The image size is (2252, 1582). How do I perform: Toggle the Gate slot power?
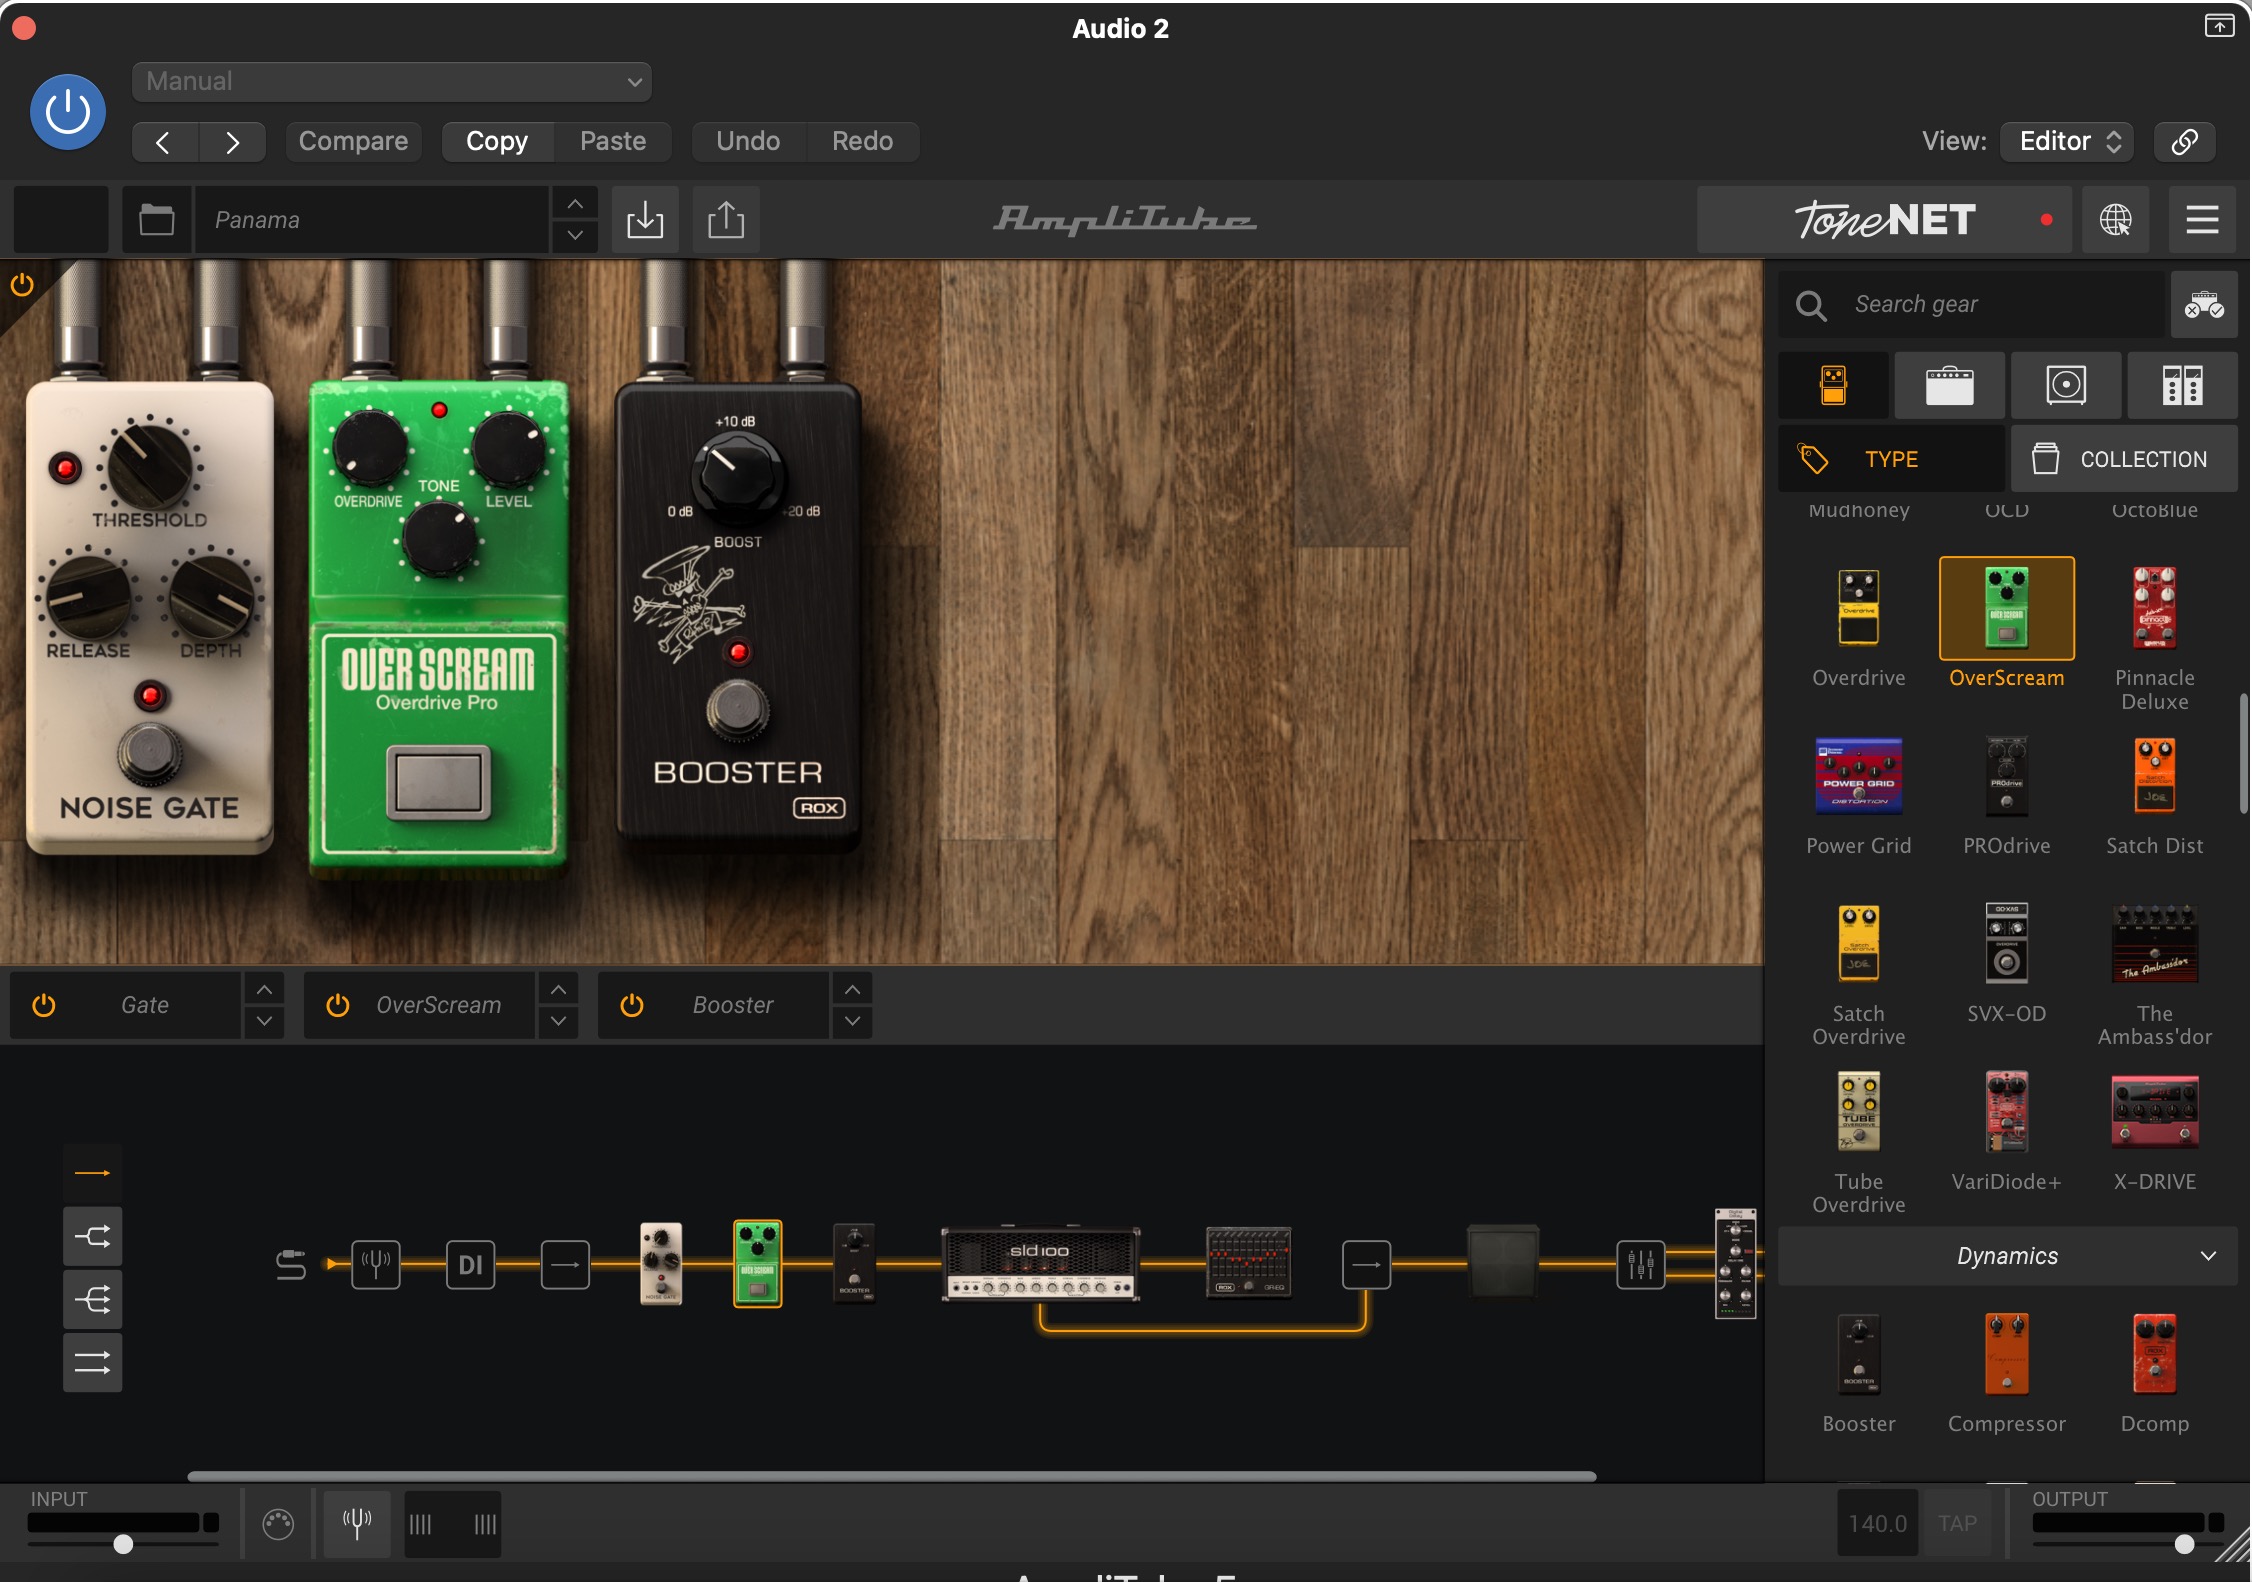(x=44, y=1005)
